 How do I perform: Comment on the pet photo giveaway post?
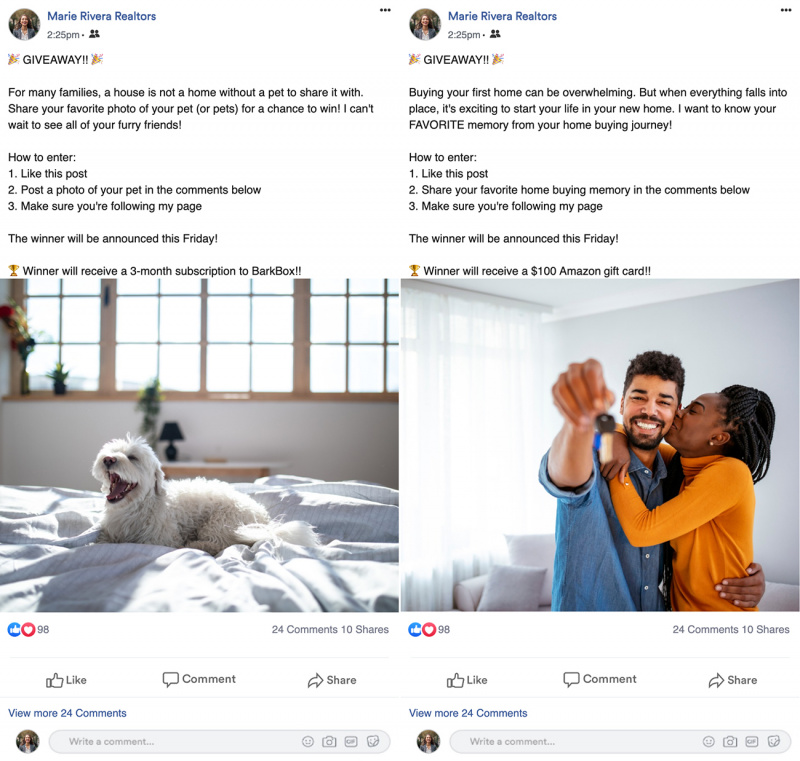[x=199, y=679]
